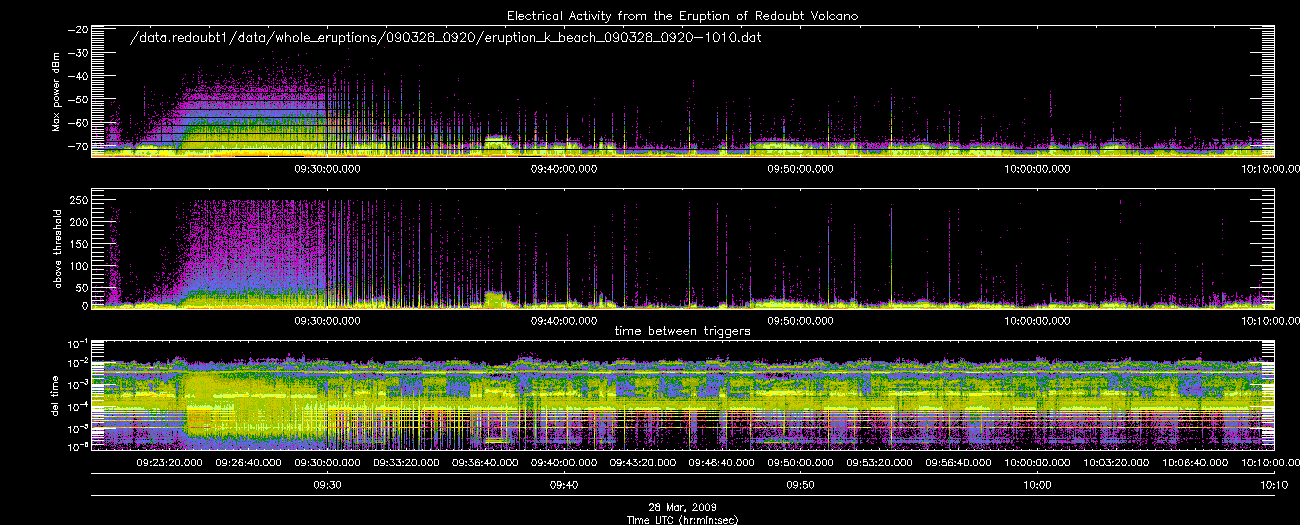1300x525 pixels.
Task: Click the 09:46:40.000 time tick label
Action: click(x=722, y=463)
